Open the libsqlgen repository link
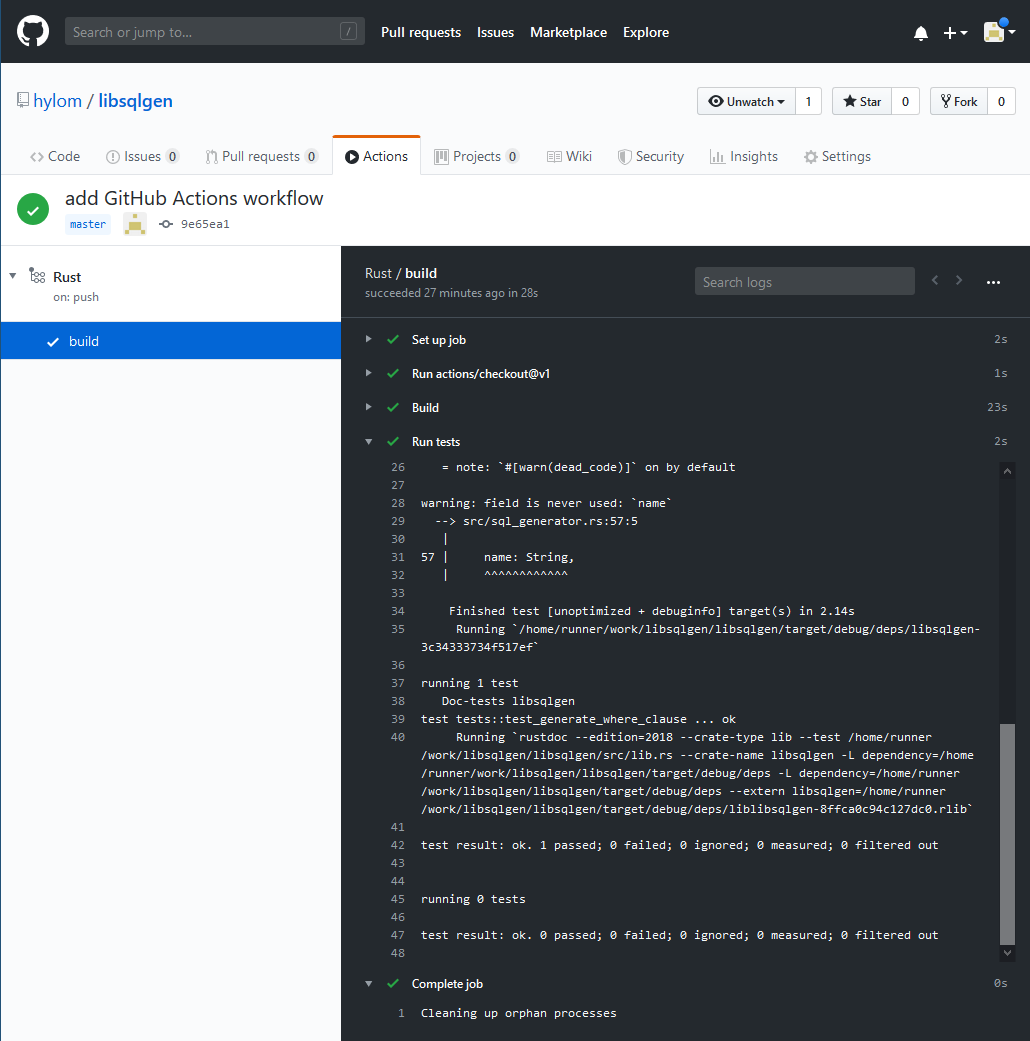Image resolution: width=1030 pixels, height=1041 pixels. pos(135,101)
